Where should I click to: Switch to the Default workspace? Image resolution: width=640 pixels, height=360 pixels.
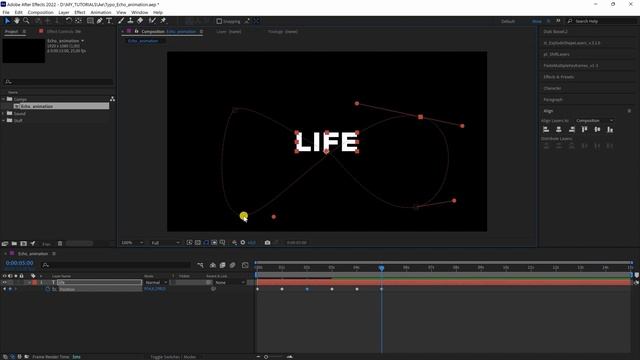tap(508, 21)
